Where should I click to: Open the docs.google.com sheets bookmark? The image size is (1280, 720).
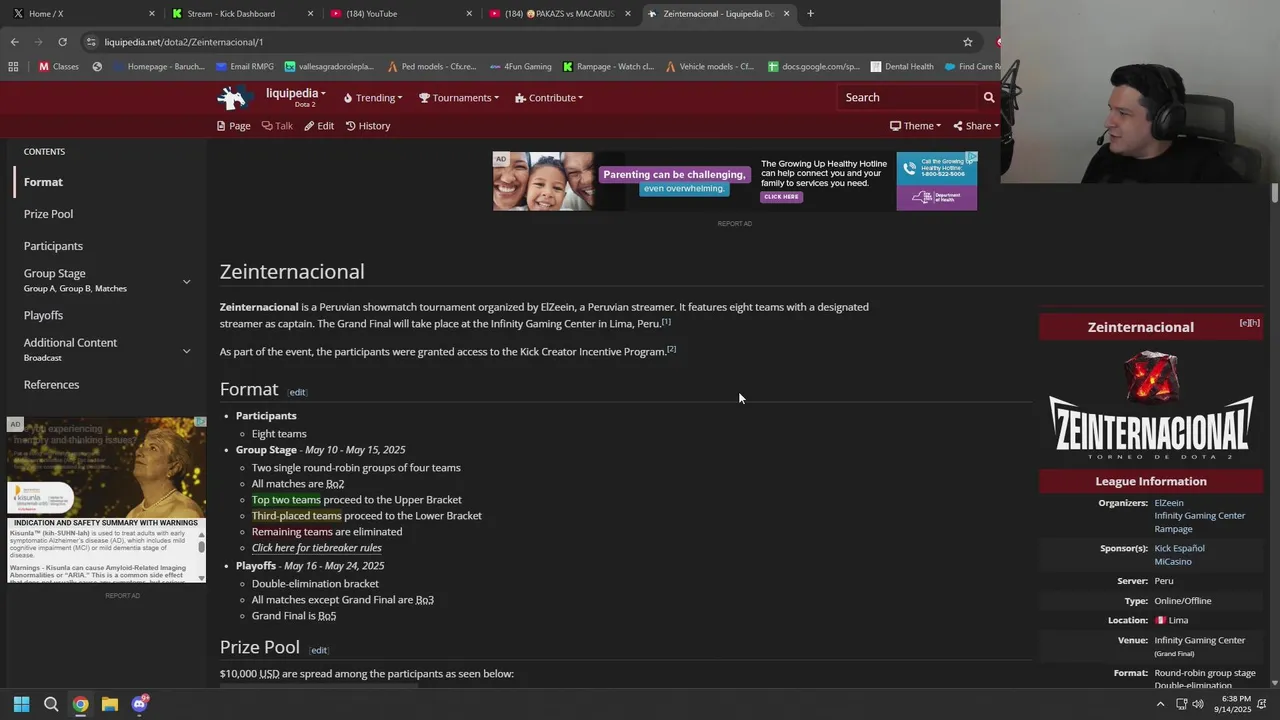click(813, 67)
